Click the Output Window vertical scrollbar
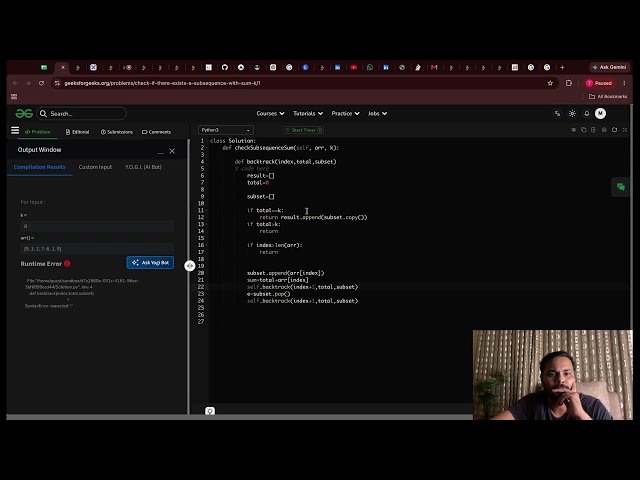Screen dimensions: 640x480 click(188, 276)
